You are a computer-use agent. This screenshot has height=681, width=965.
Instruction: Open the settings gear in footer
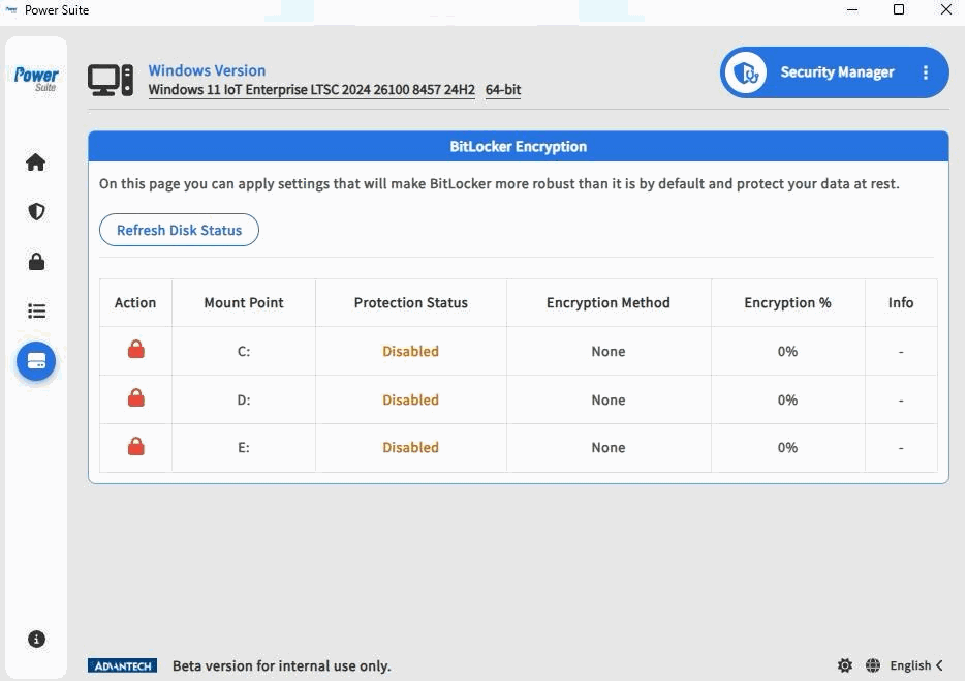[x=845, y=665]
